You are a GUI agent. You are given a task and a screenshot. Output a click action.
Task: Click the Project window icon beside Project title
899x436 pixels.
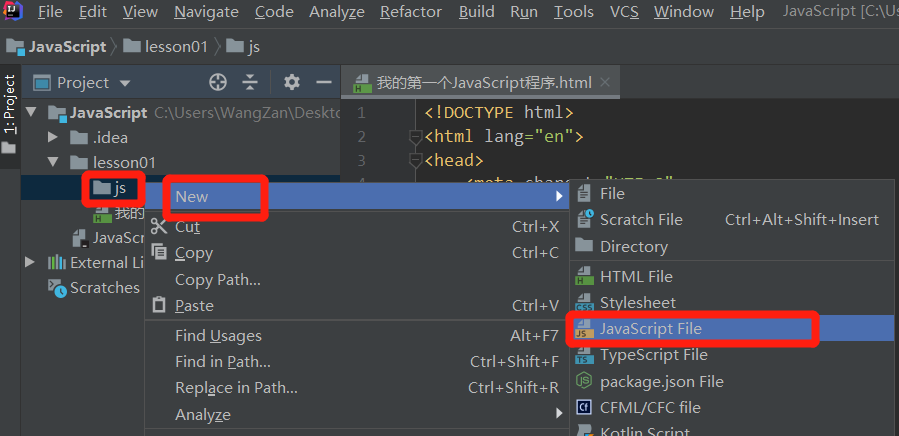click(42, 83)
